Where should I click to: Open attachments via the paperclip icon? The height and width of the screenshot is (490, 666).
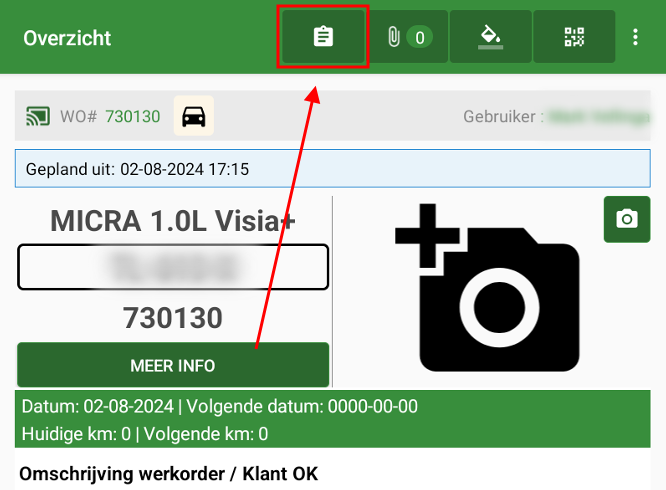click(x=393, y=38)
